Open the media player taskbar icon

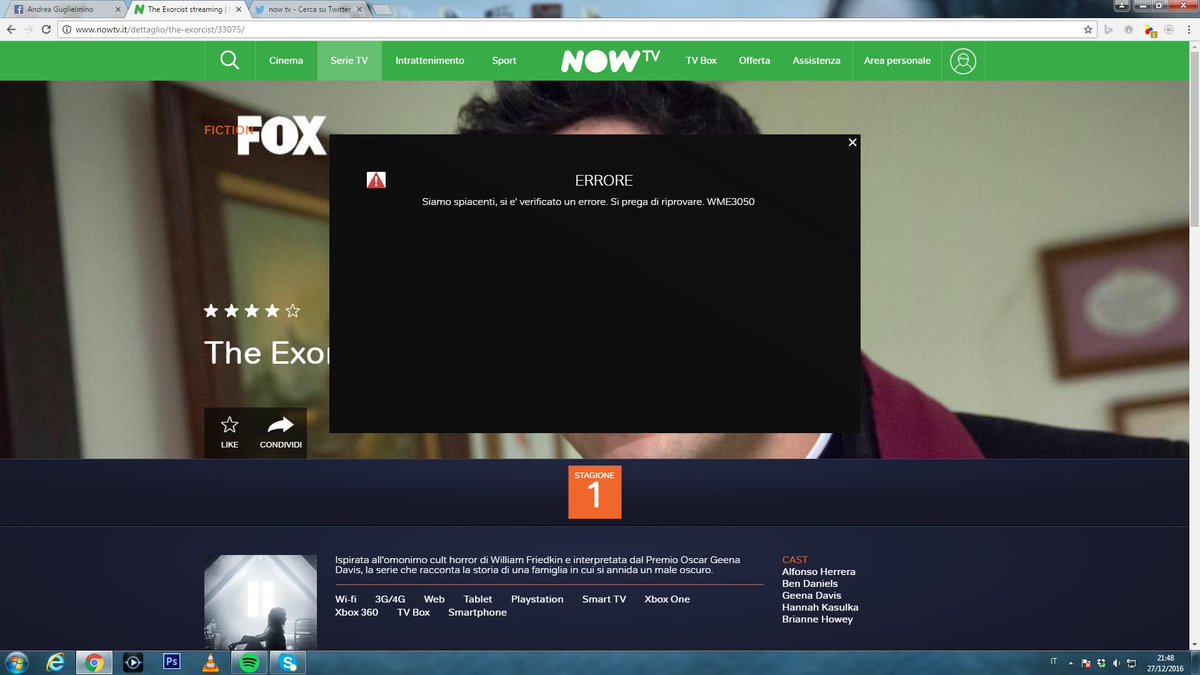tap(133, 662)
